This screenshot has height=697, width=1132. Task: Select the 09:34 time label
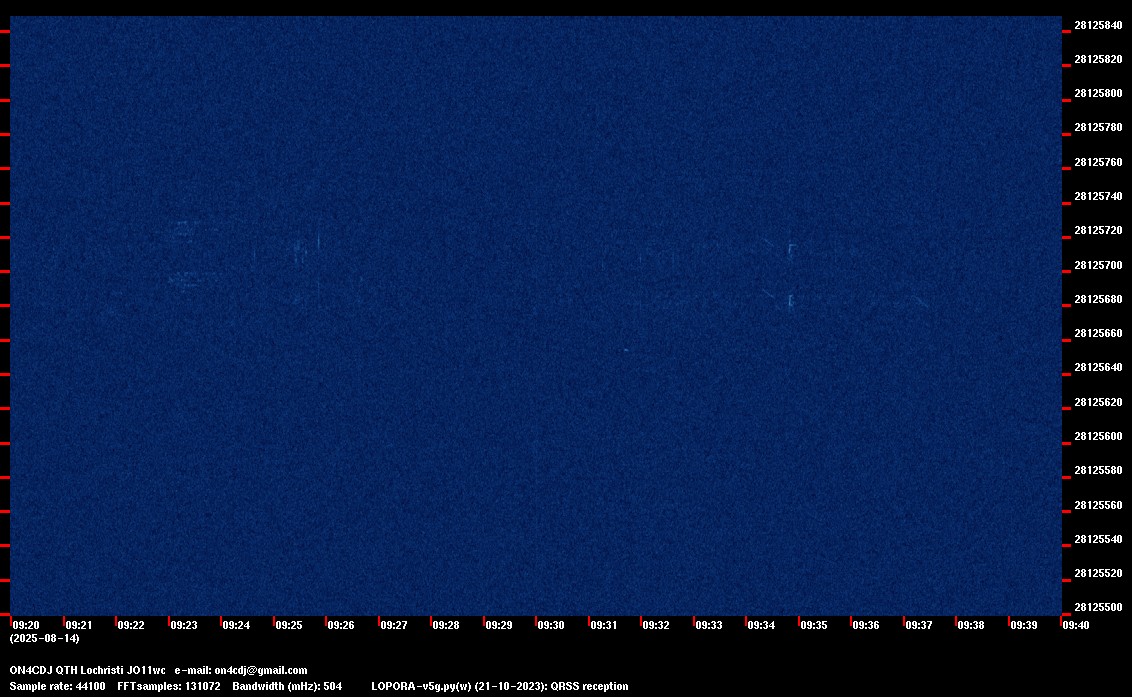[761, 625]
